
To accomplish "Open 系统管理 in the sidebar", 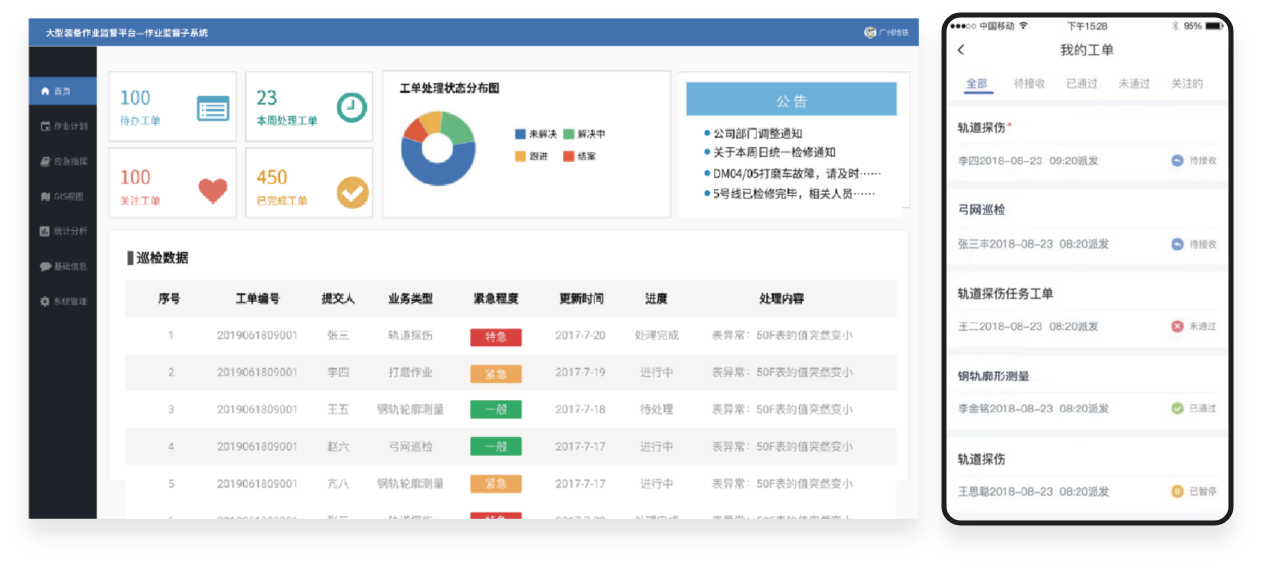I will click(63, 301).
